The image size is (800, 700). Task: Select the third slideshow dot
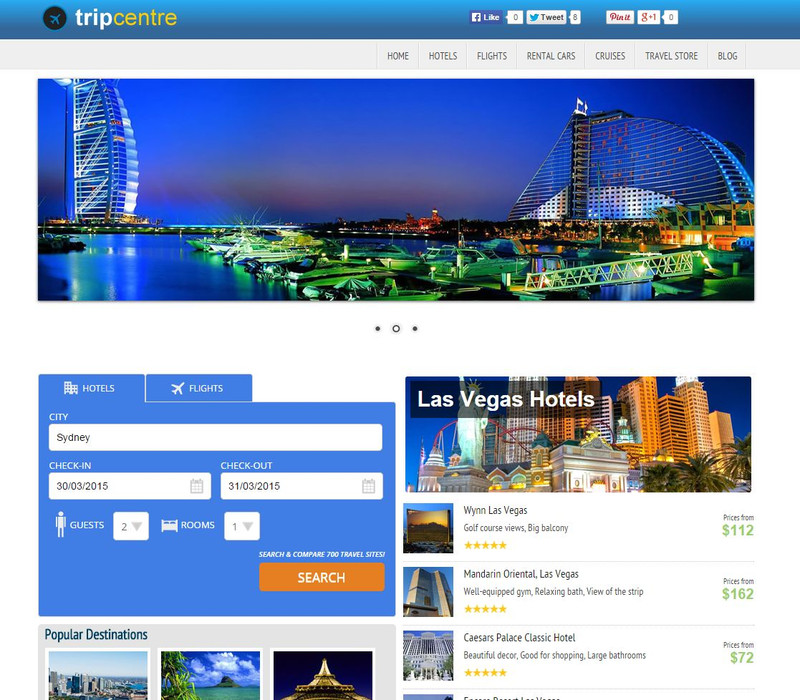pos(415,329)
